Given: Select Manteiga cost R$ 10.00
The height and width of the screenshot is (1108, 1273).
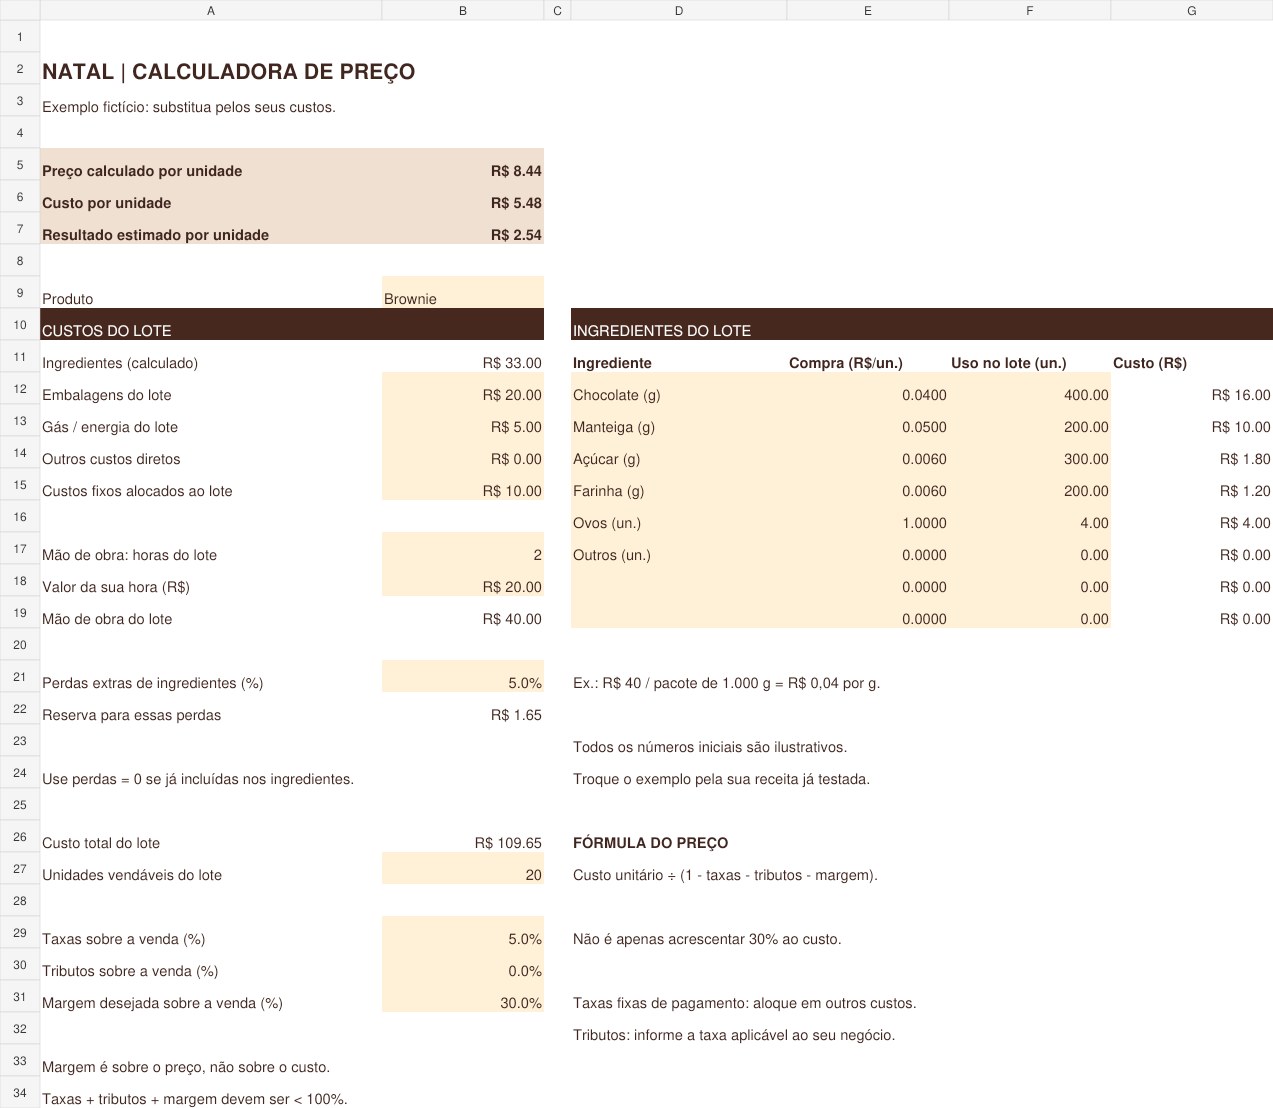Looking at the screenshot, I should [x=1192, y=420].
